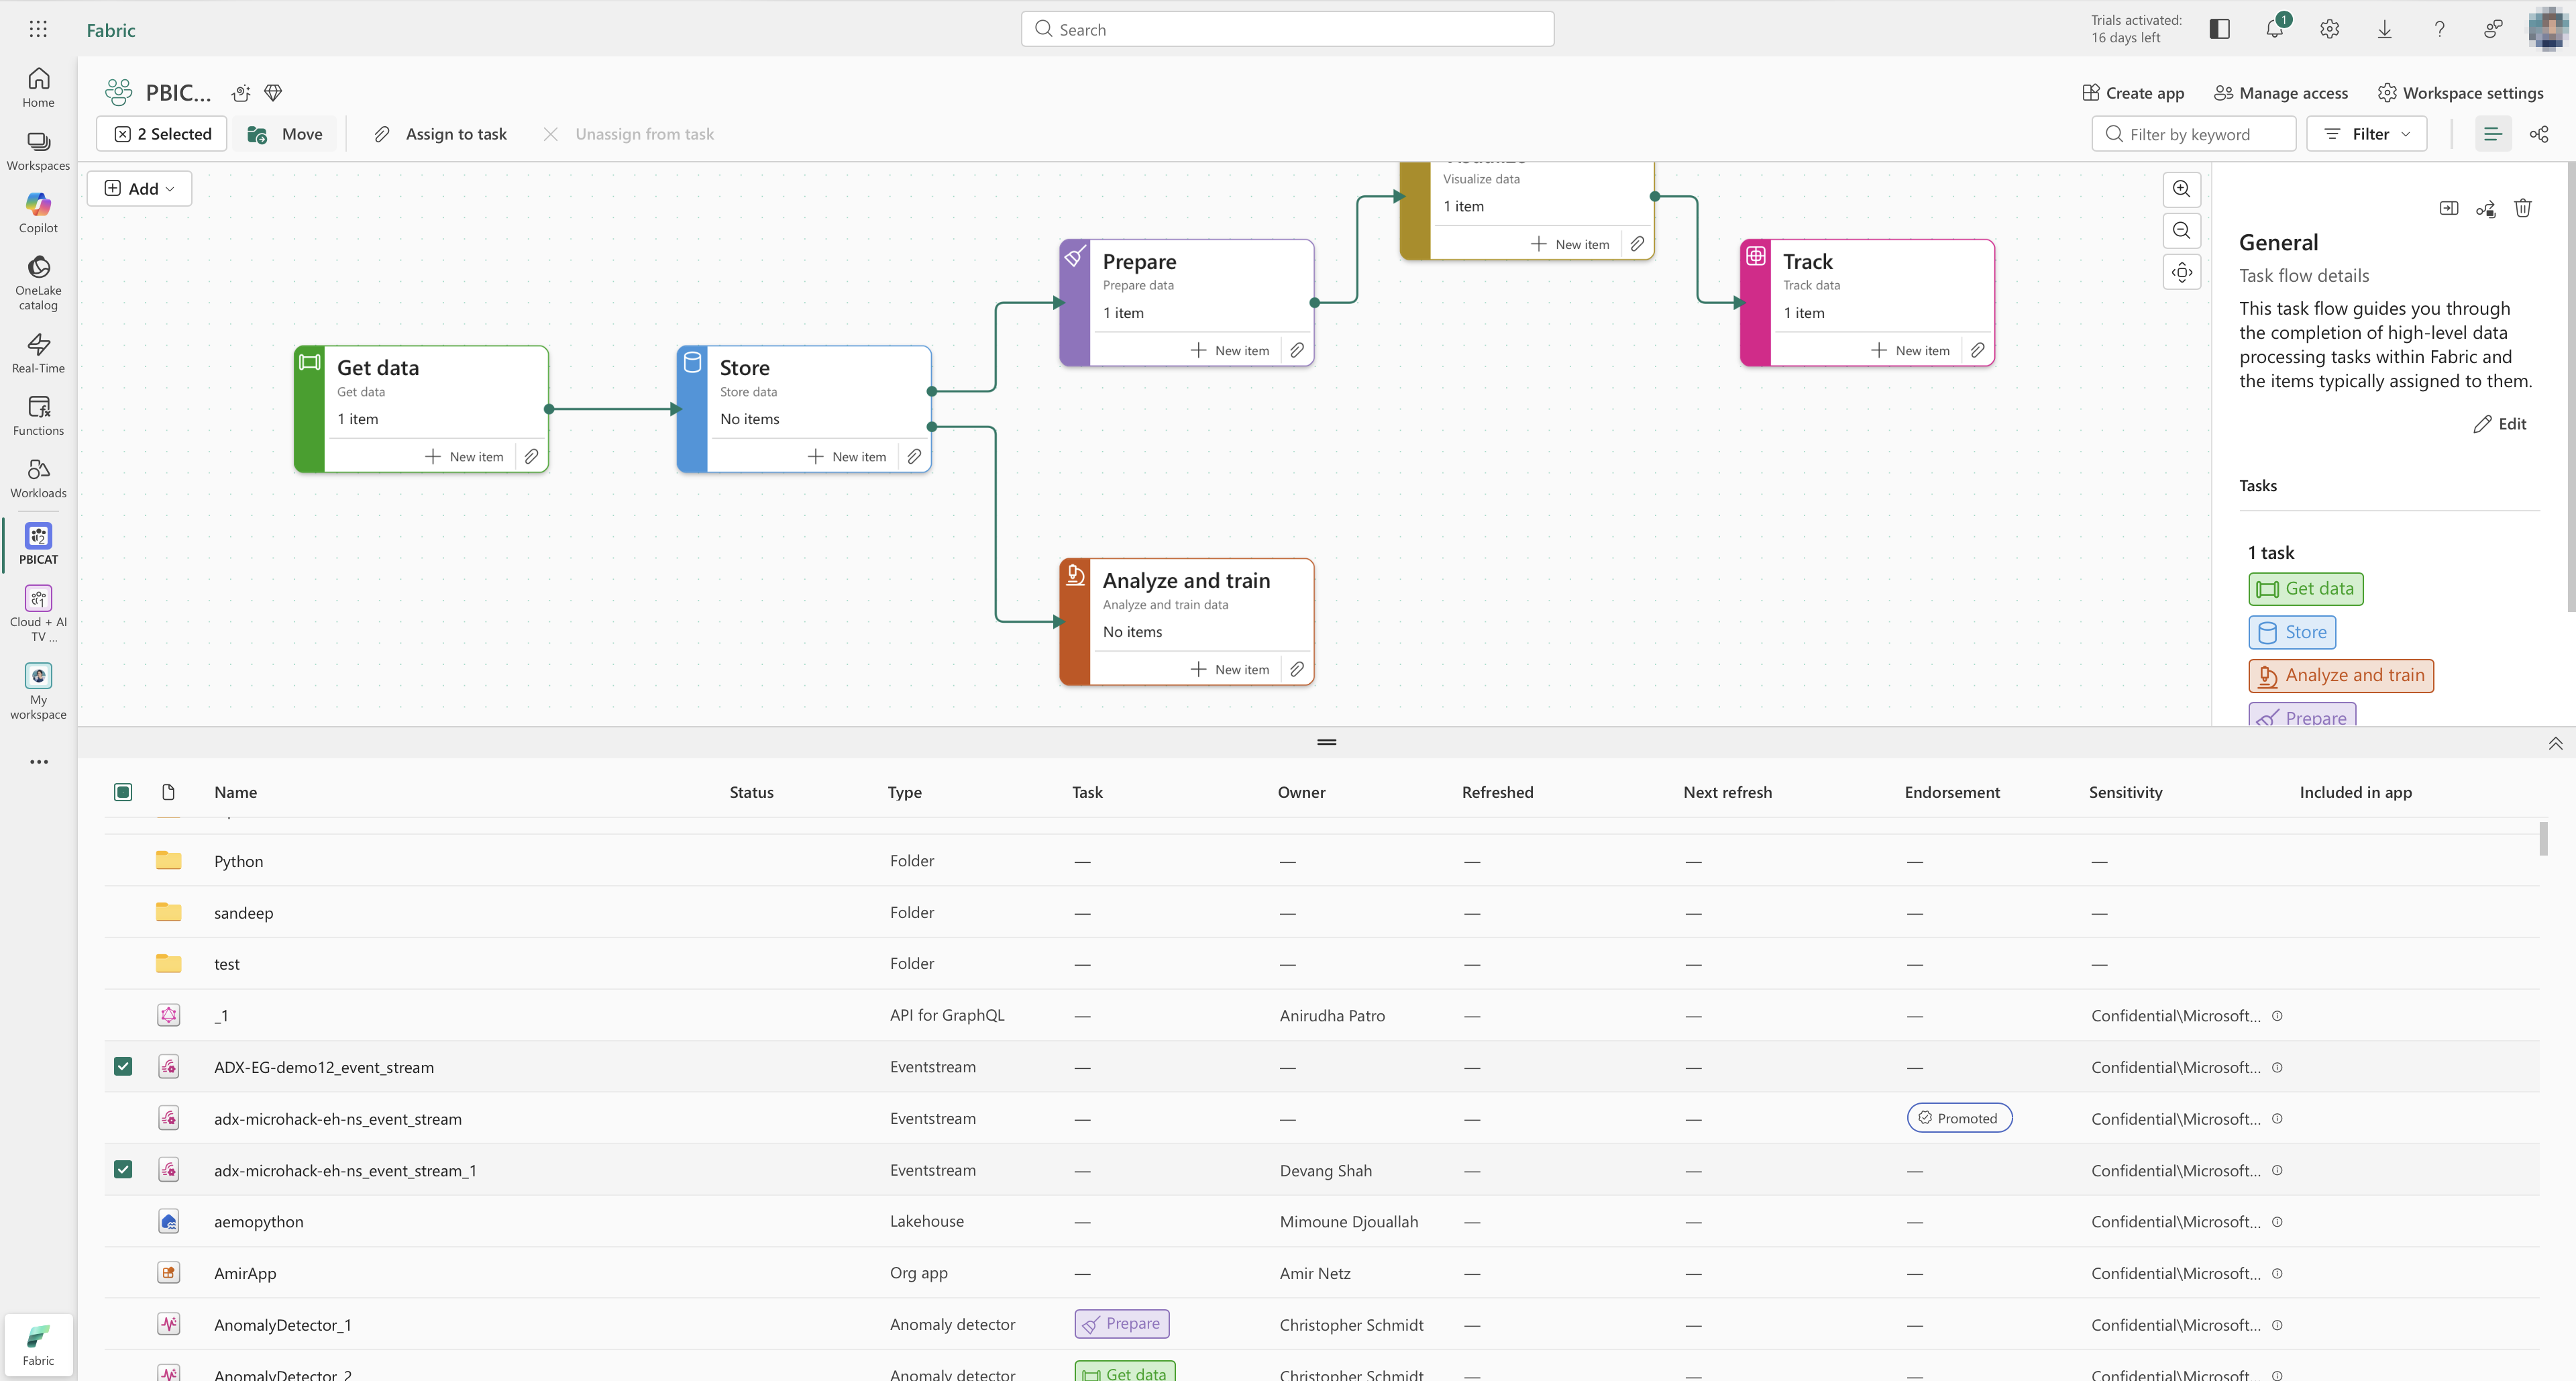Attach item to Track task
The image size is (2576, 1381).
tap(1977, 350)
